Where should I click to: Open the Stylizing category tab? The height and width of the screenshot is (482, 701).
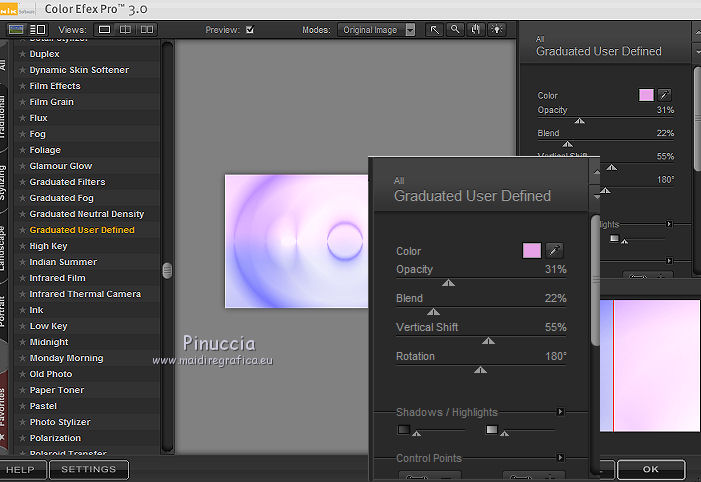[3, 182]
